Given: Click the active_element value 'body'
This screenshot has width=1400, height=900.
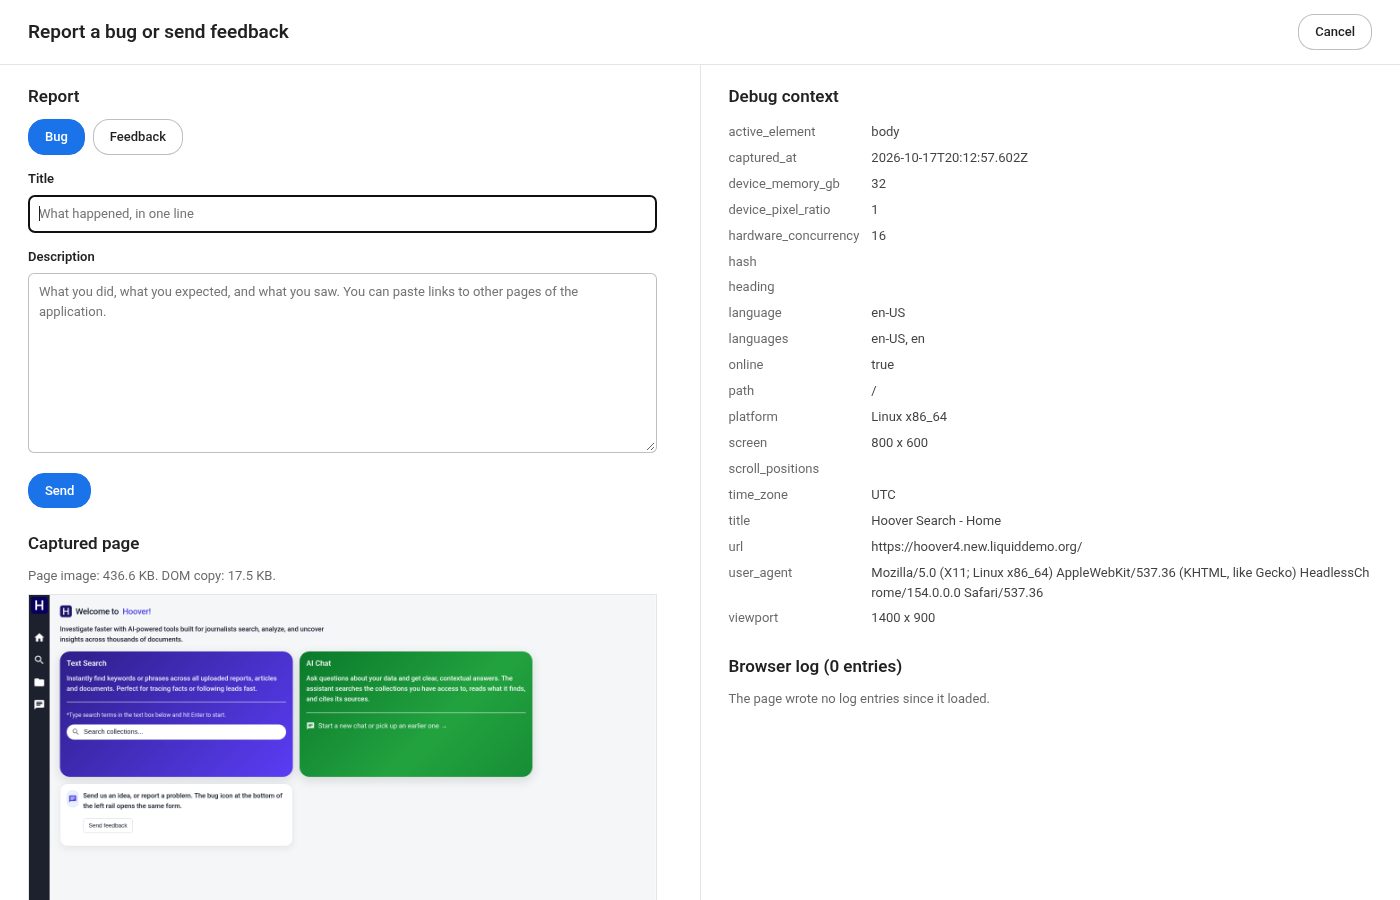Looking at the screenshot, I should point(885,132).
